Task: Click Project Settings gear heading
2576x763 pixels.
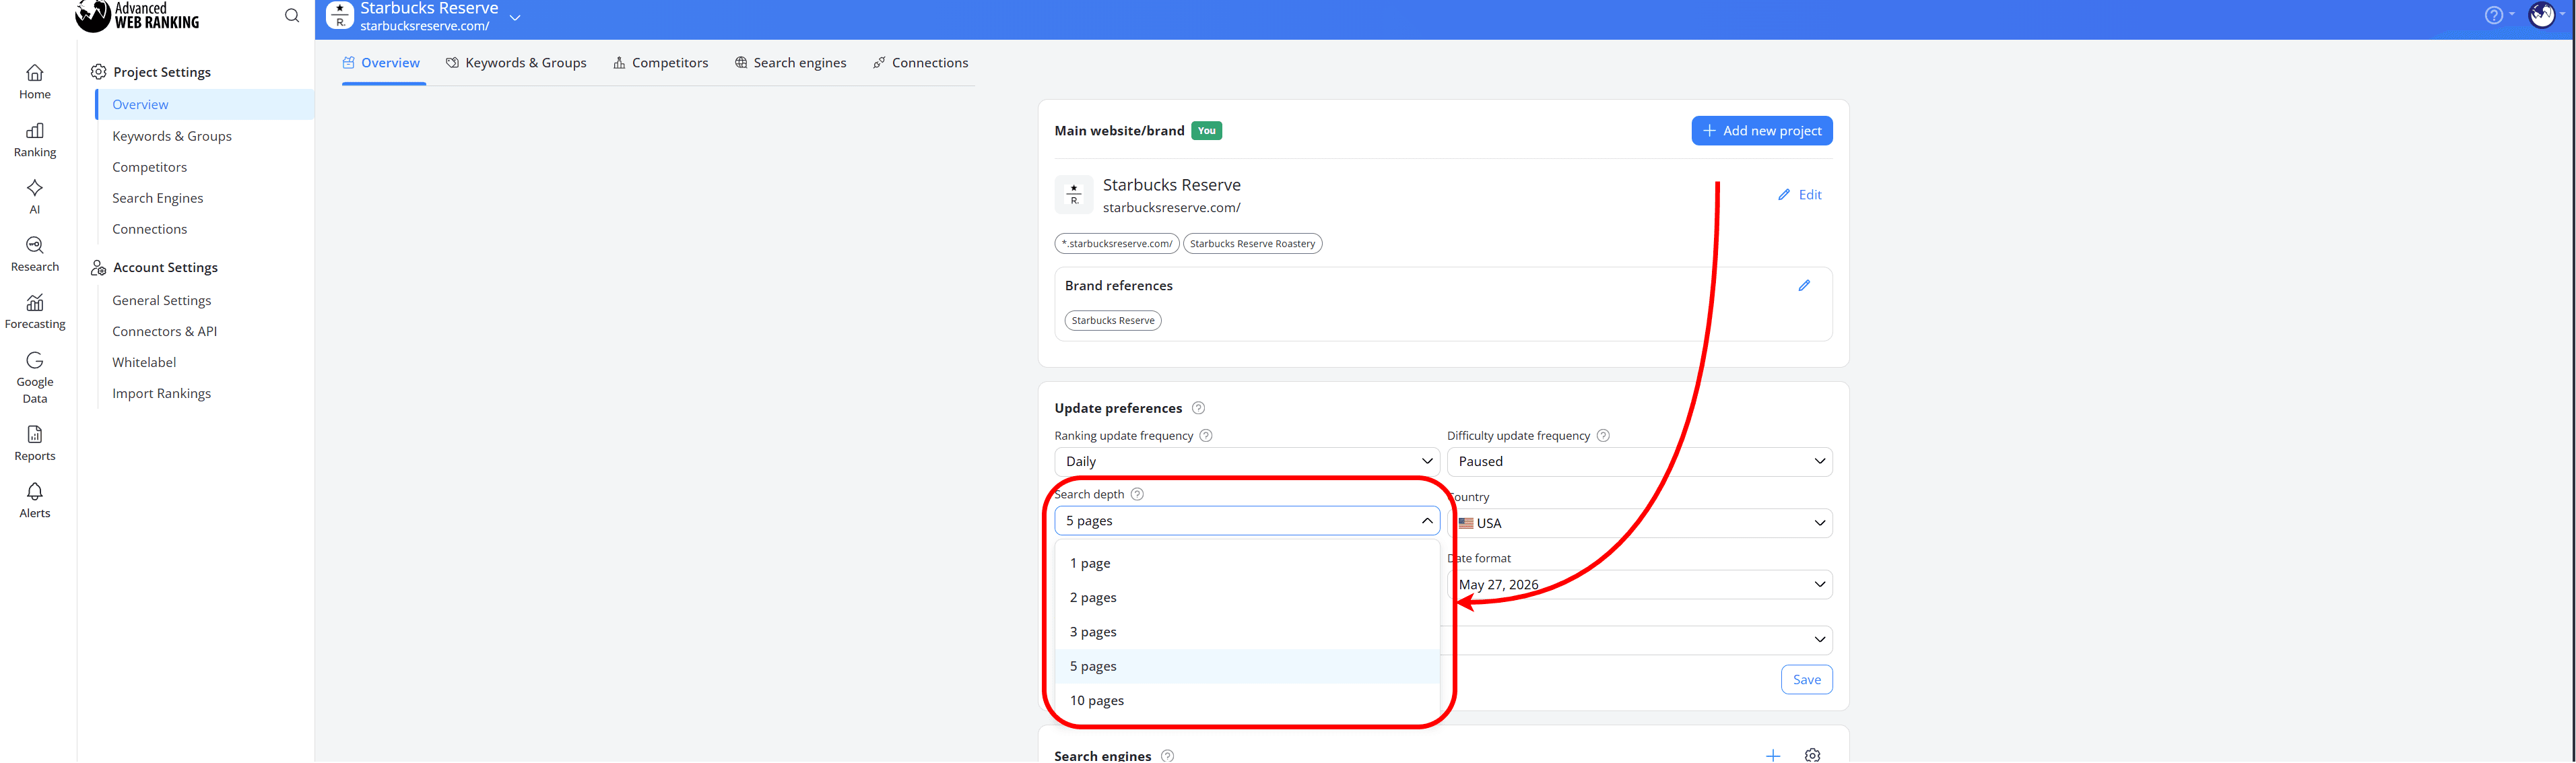Action: point(98,72)
